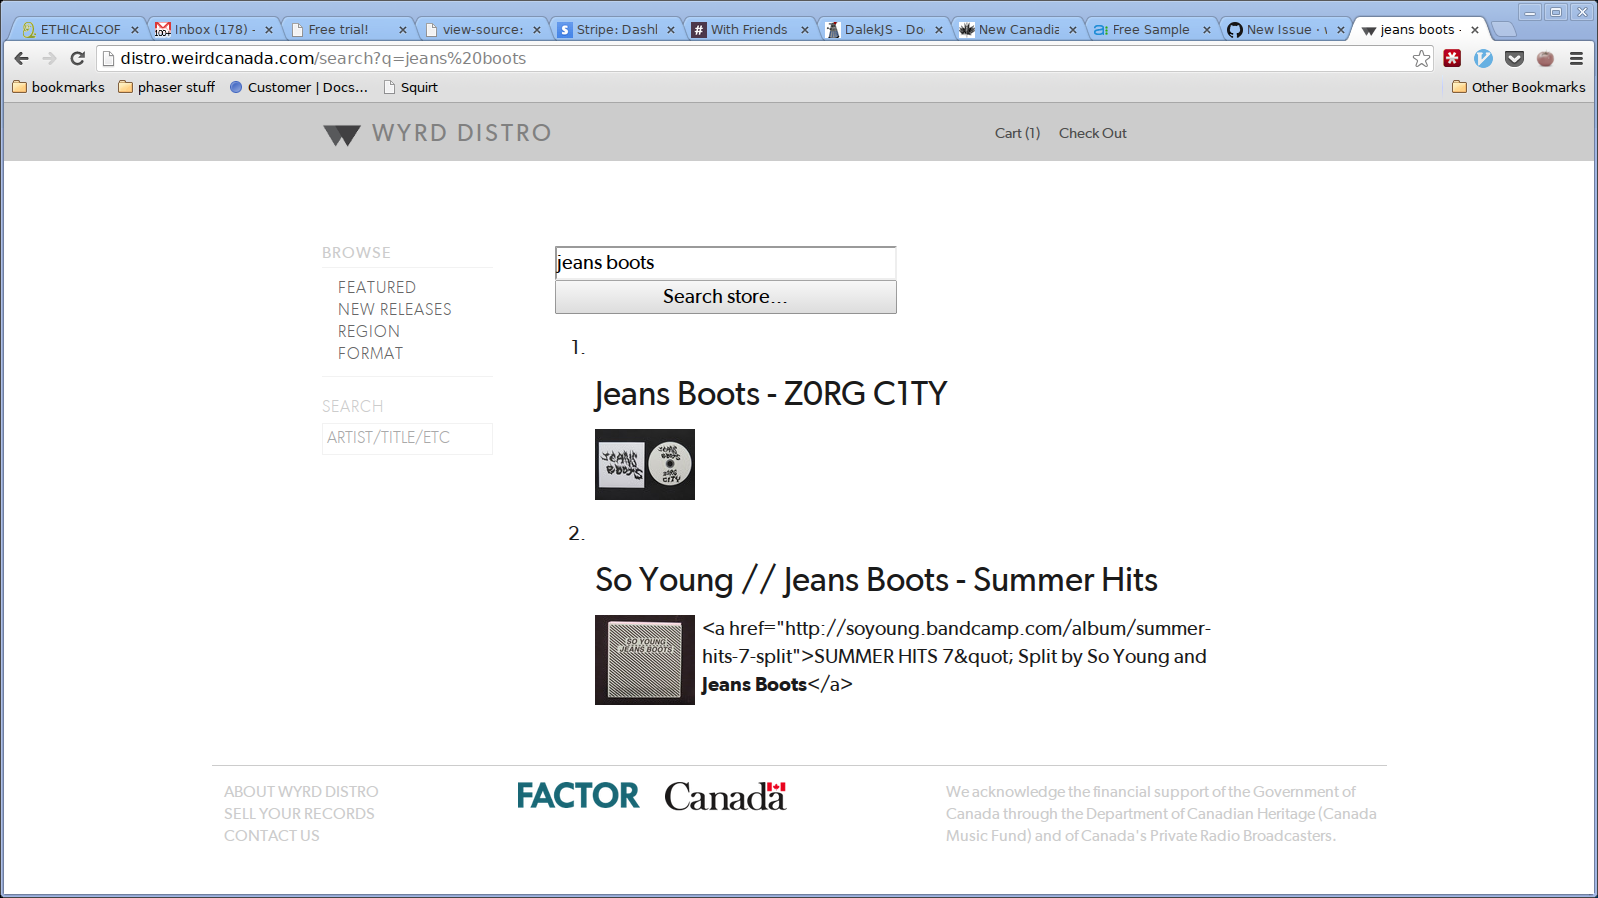Switch to the GitHub New Issue tab
1598x898 pixels.
(x=1284, y=29)
